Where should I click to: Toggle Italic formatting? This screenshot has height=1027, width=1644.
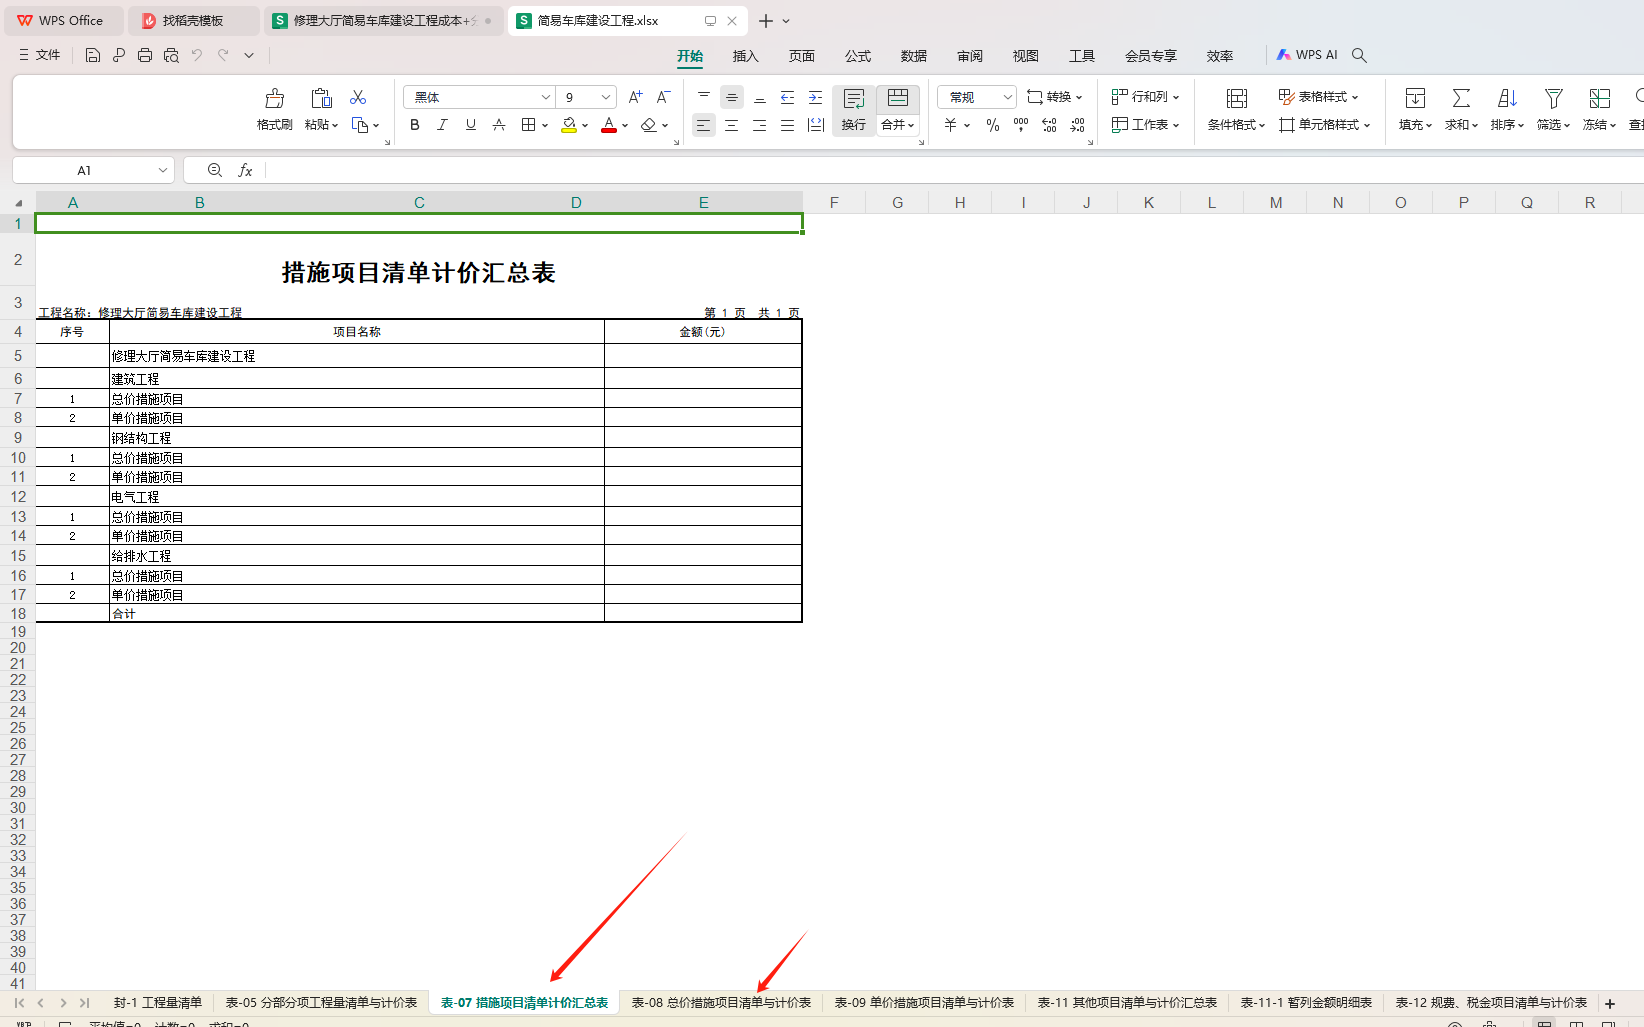442,125
